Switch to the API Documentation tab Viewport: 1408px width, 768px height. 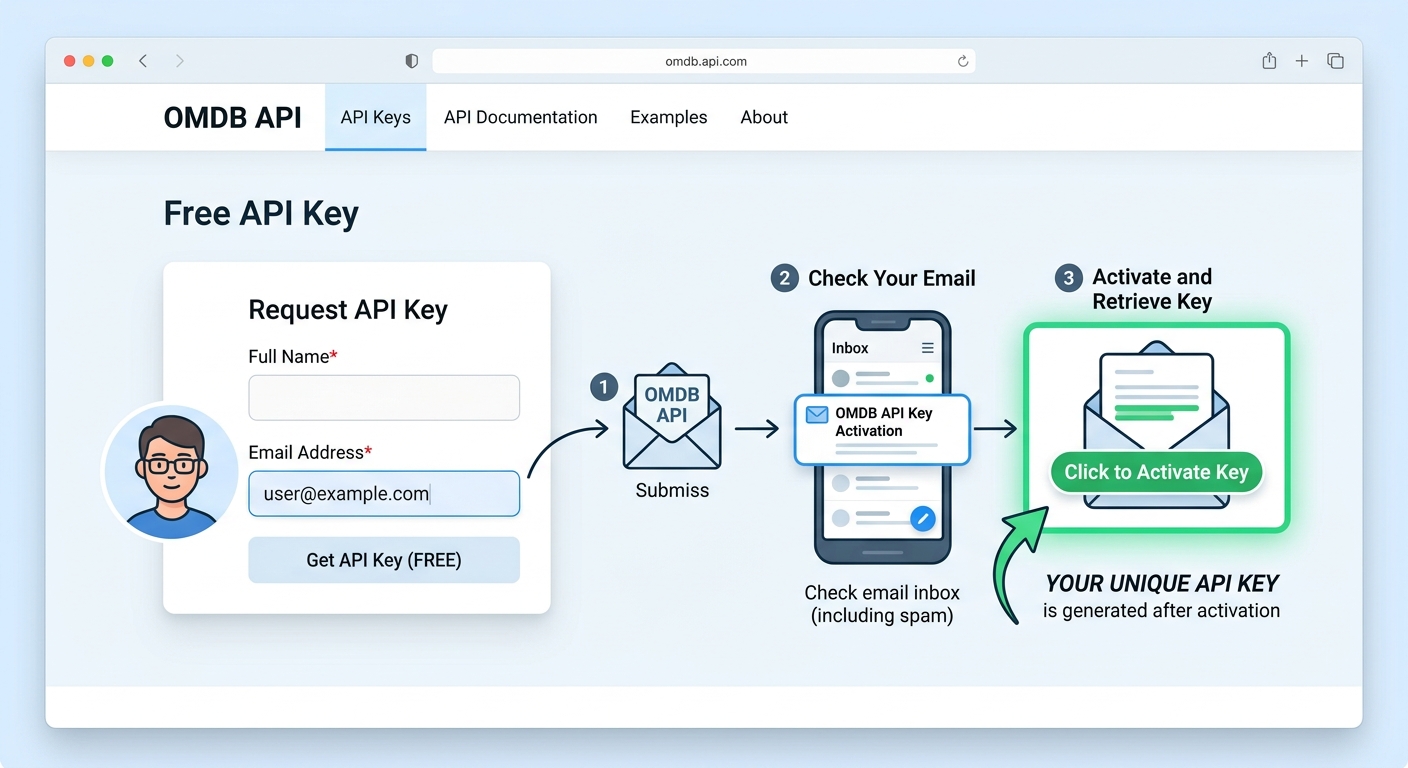pos(520,117)
